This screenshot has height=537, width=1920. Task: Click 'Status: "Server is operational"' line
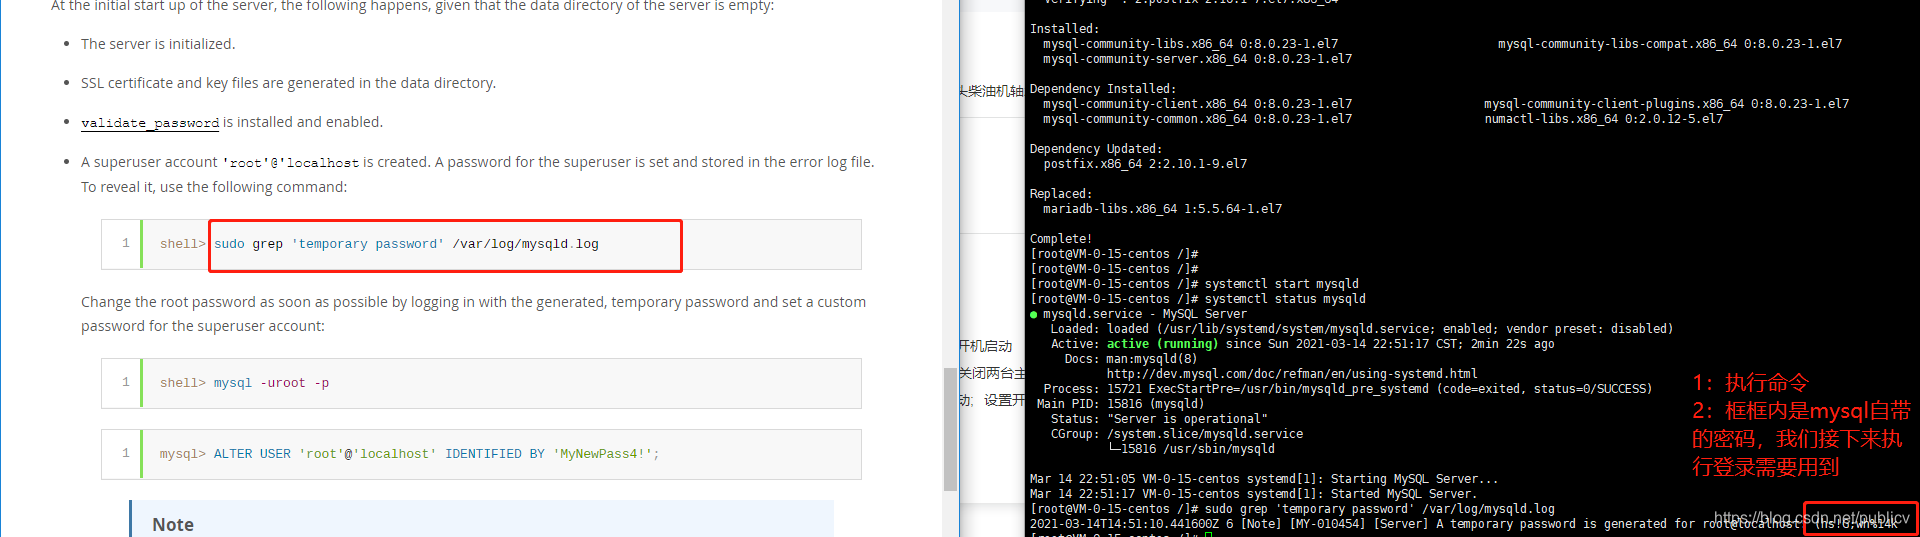(x=1159, y=419)
